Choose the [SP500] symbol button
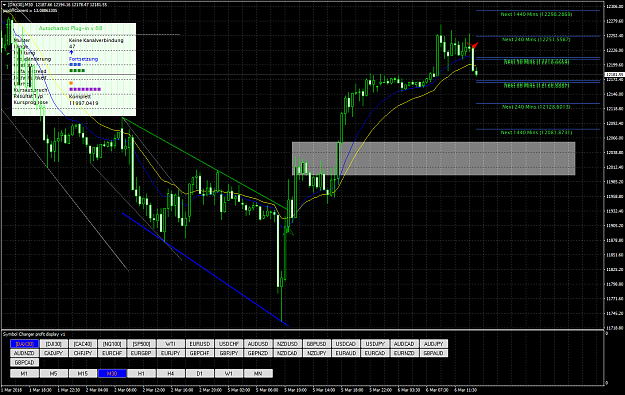The width and height of the screenshot is (625, 395). (141, 344)
